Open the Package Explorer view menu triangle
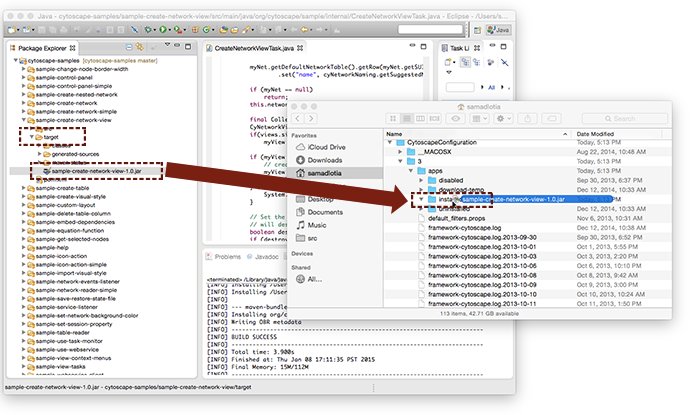Image resolution: width=691 pixels, height=415 pixels. (167, 45)
